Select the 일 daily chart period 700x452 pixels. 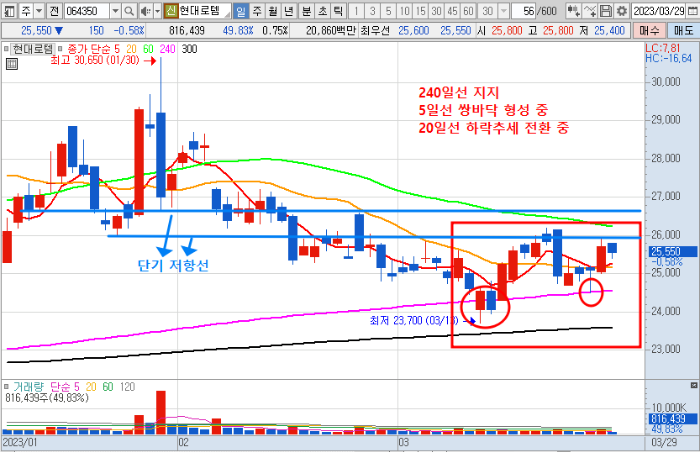(x=241, y=11)
